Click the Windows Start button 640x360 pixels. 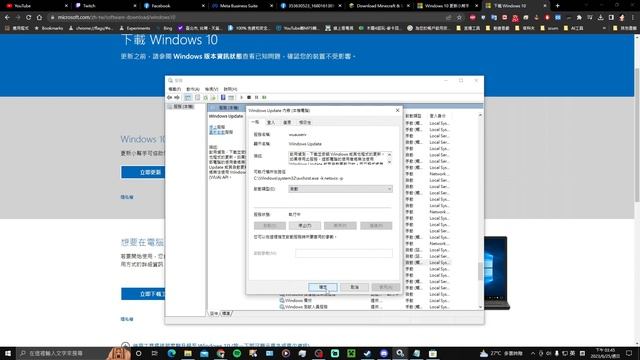(8, 353)
